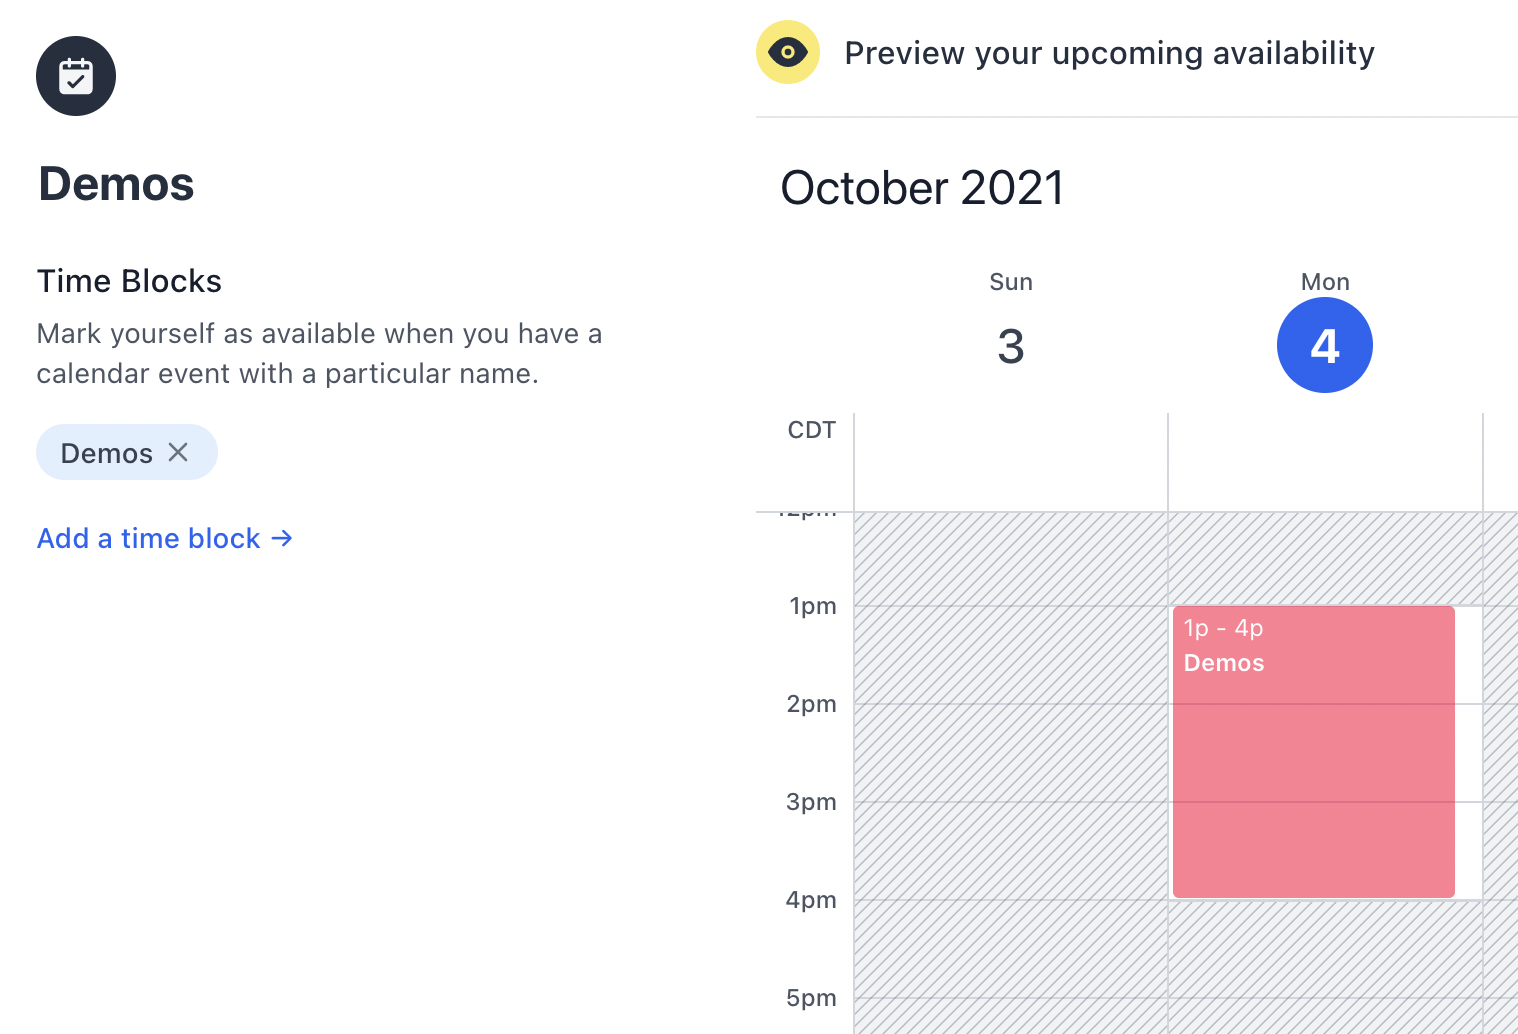
Task: Click the 5pm time row label
Action: click(x=811, y=998)
